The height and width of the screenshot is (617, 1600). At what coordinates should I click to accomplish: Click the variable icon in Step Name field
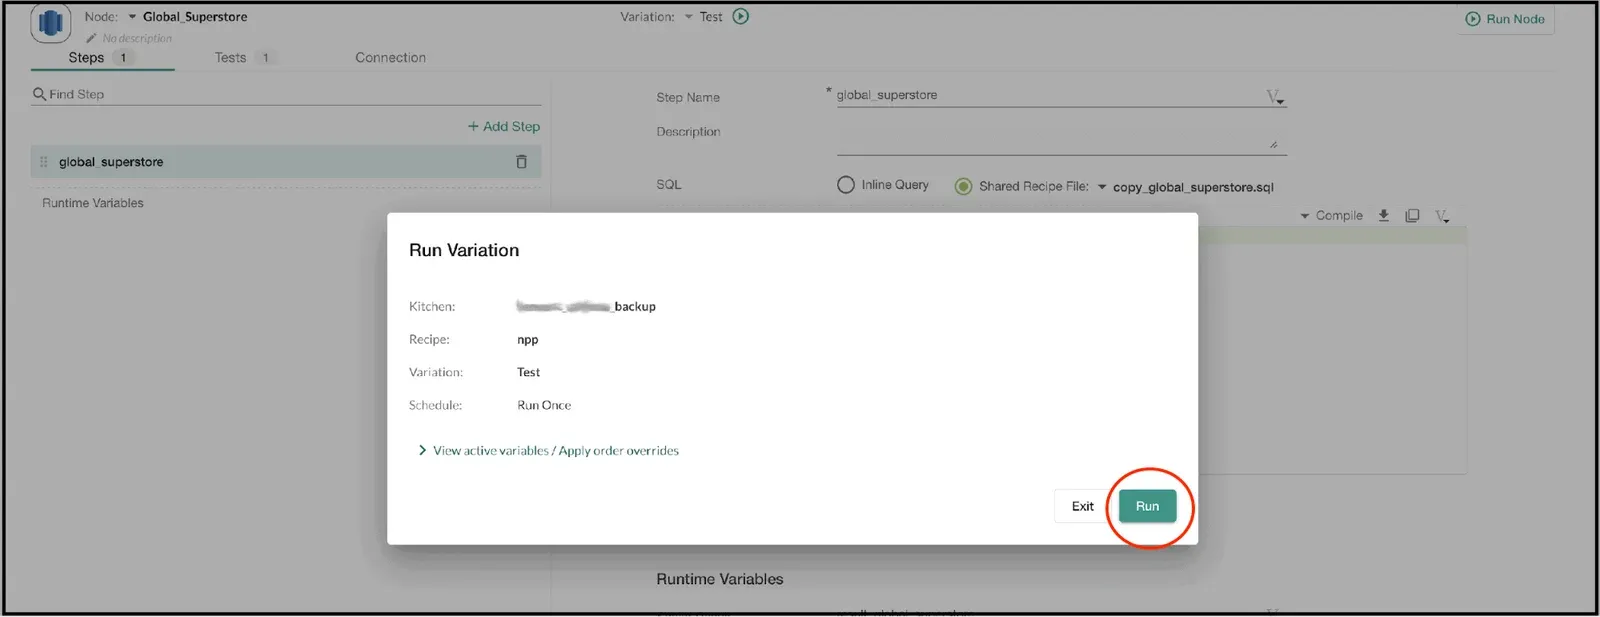(1275, 96)
